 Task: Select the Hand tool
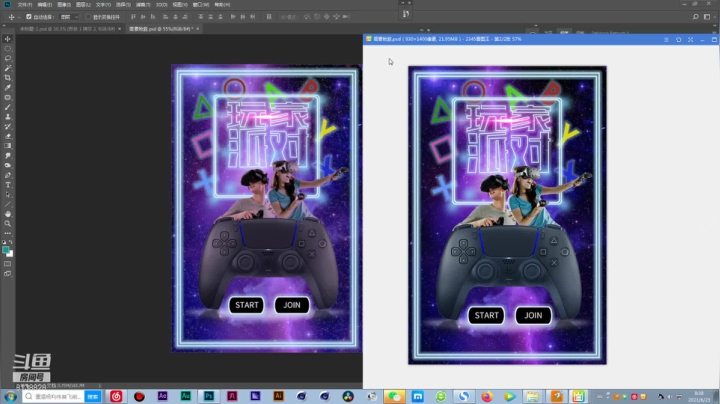(x=8, y=214)
